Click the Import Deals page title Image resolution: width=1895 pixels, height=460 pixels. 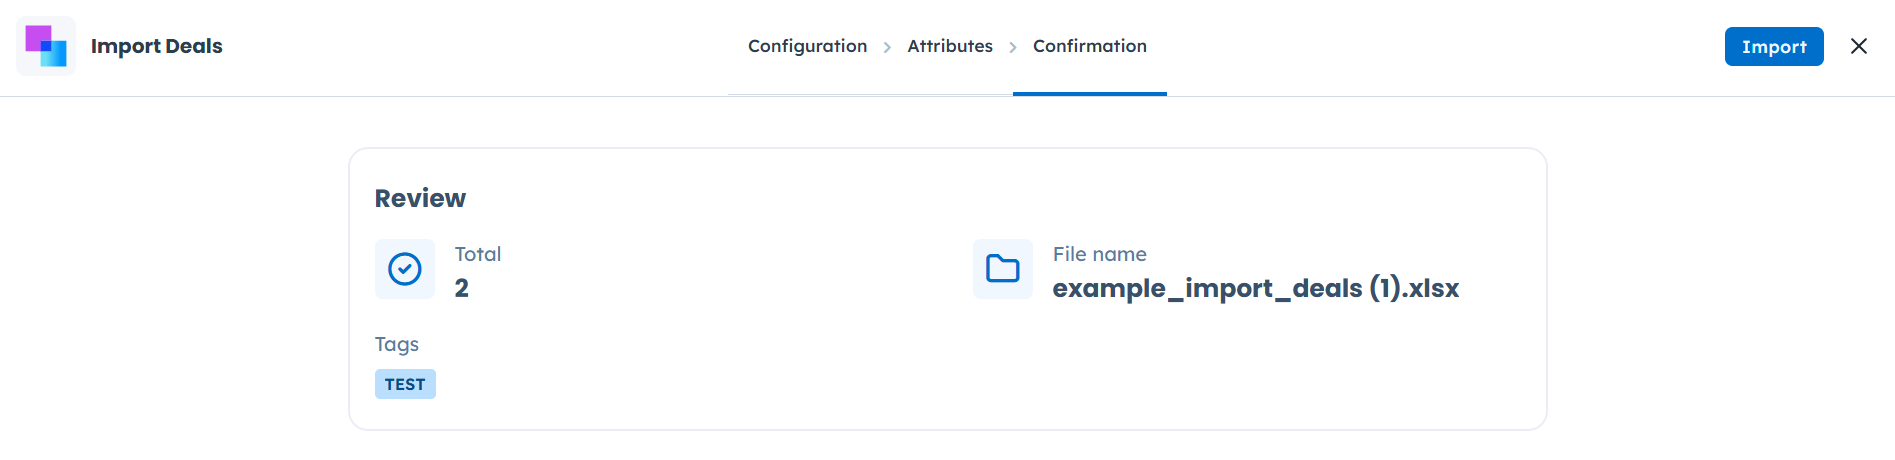[156, 46]
